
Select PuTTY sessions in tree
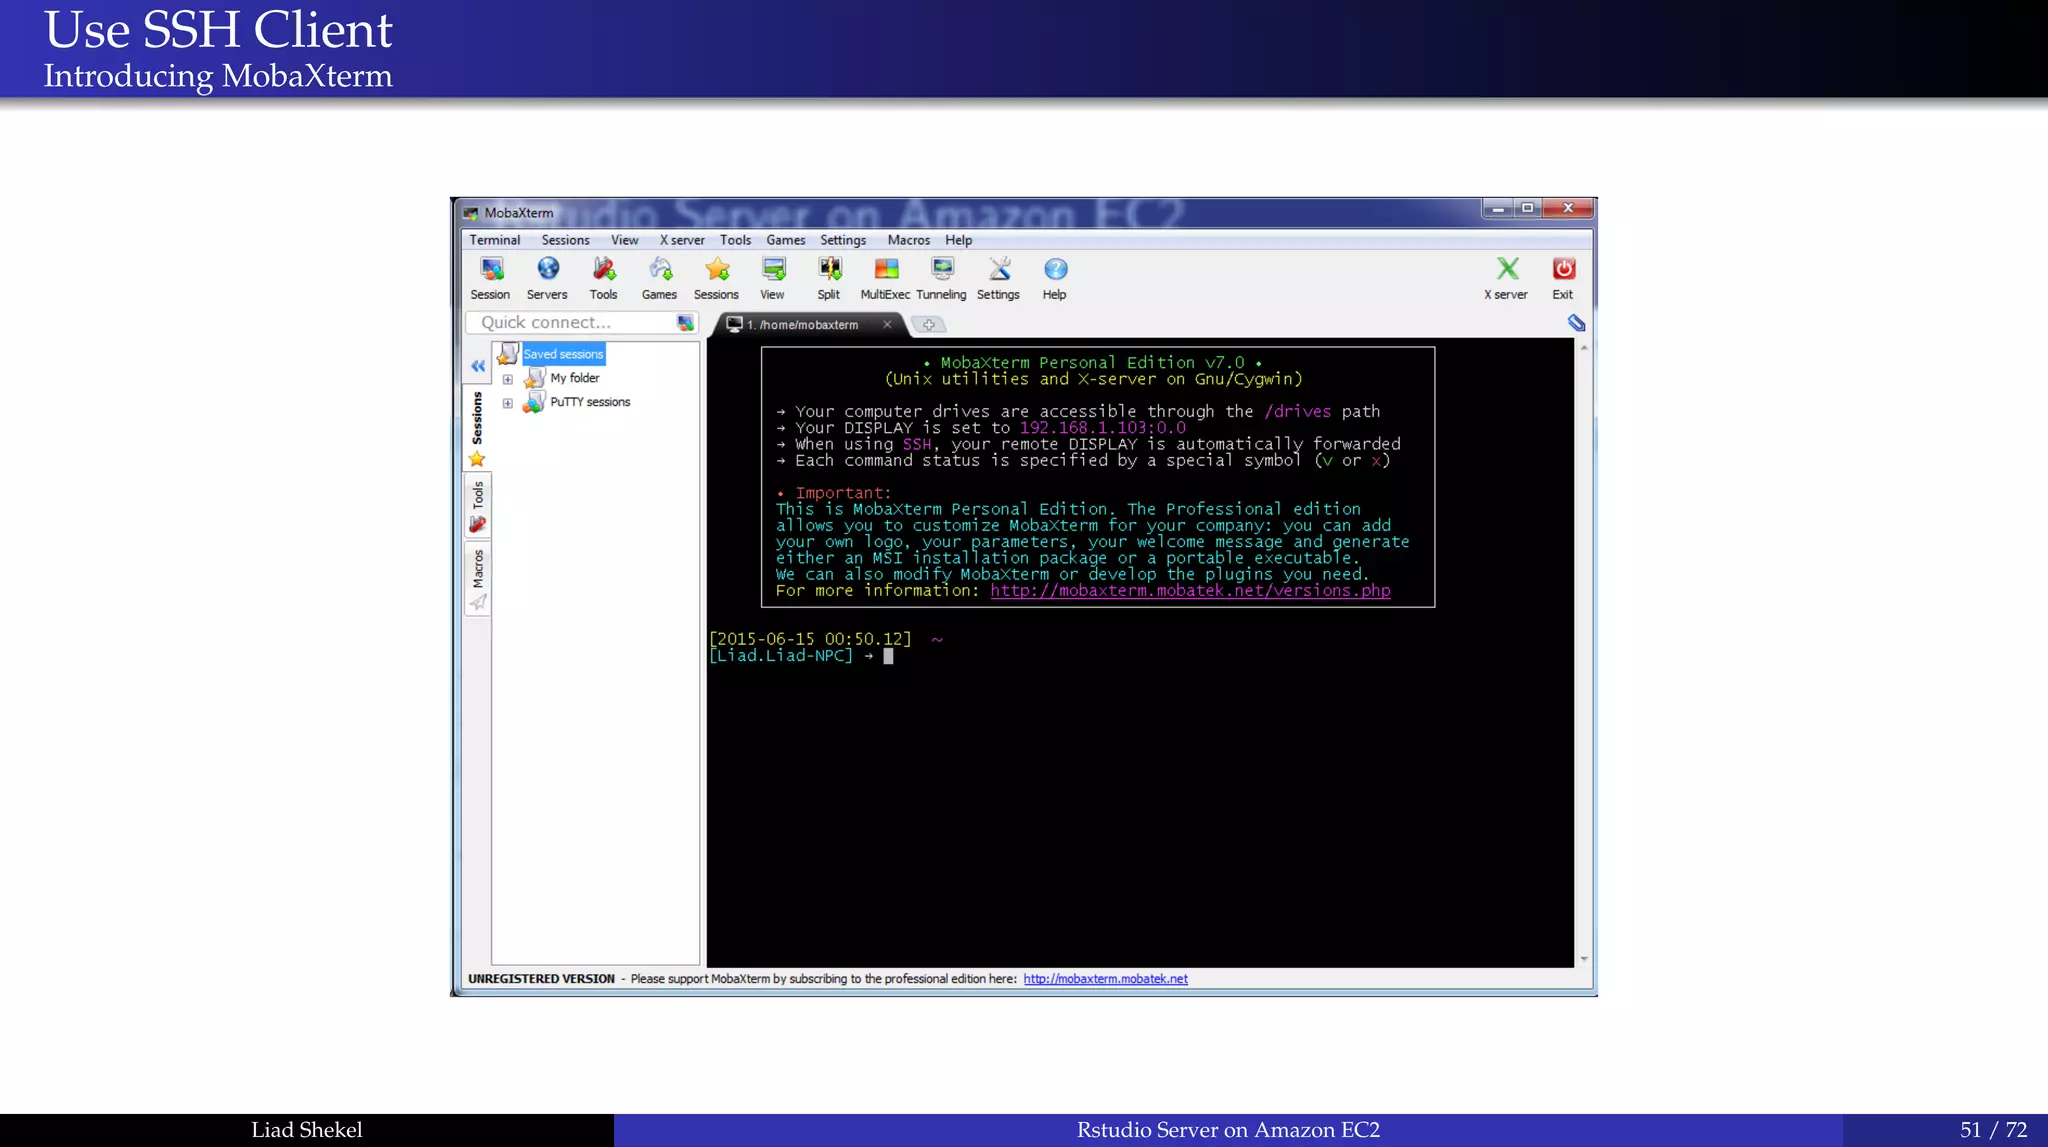coord(590,402)
